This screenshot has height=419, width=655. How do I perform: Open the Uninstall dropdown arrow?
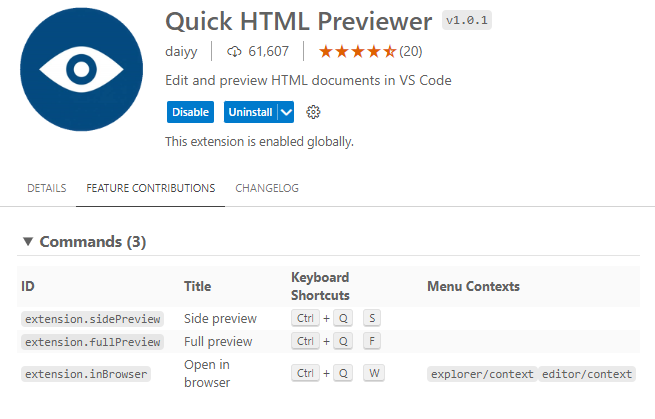(286, 112)
